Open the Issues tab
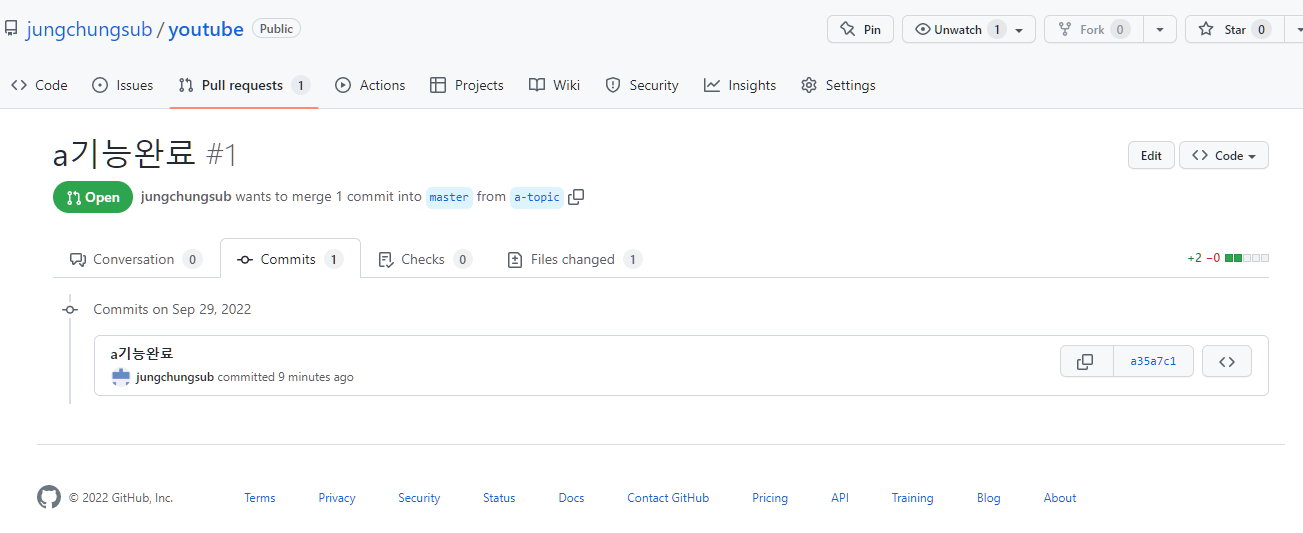 pos(122,85)
